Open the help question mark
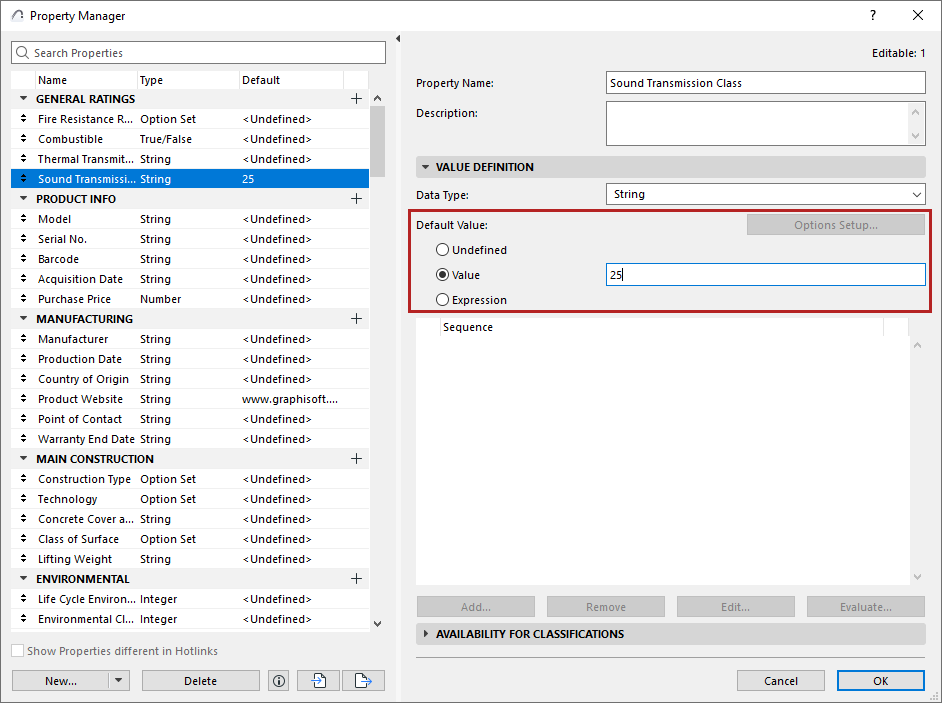 [x=873, y=16]
